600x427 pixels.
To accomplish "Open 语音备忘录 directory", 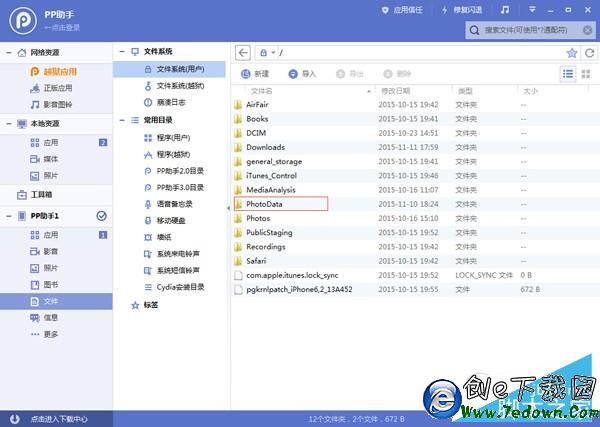I will click(168, 204).
